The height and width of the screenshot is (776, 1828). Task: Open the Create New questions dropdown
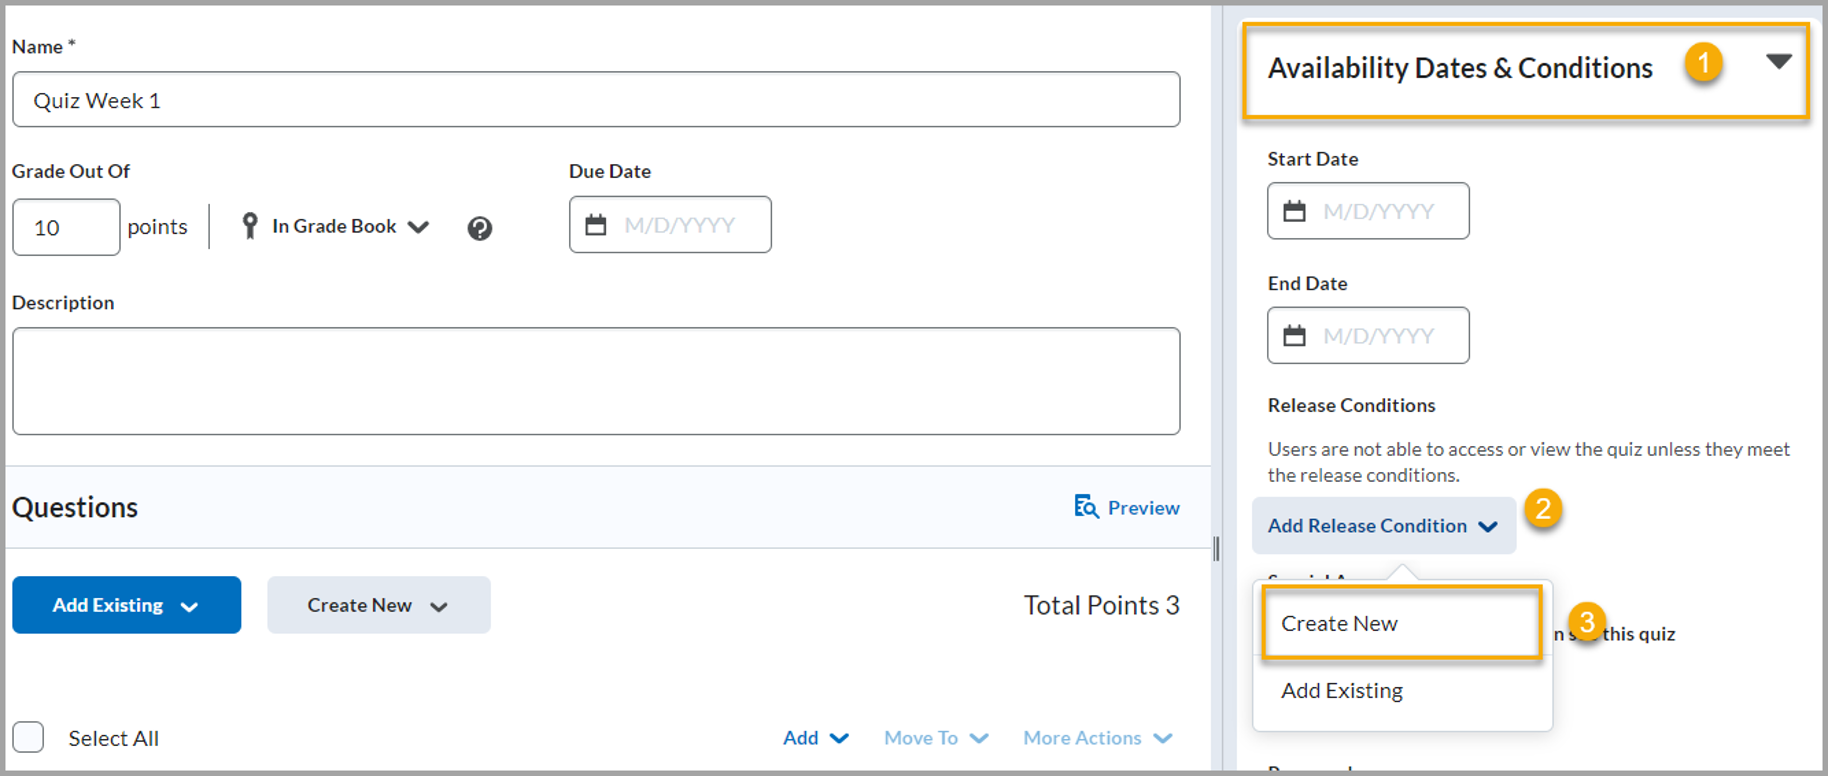378,605
